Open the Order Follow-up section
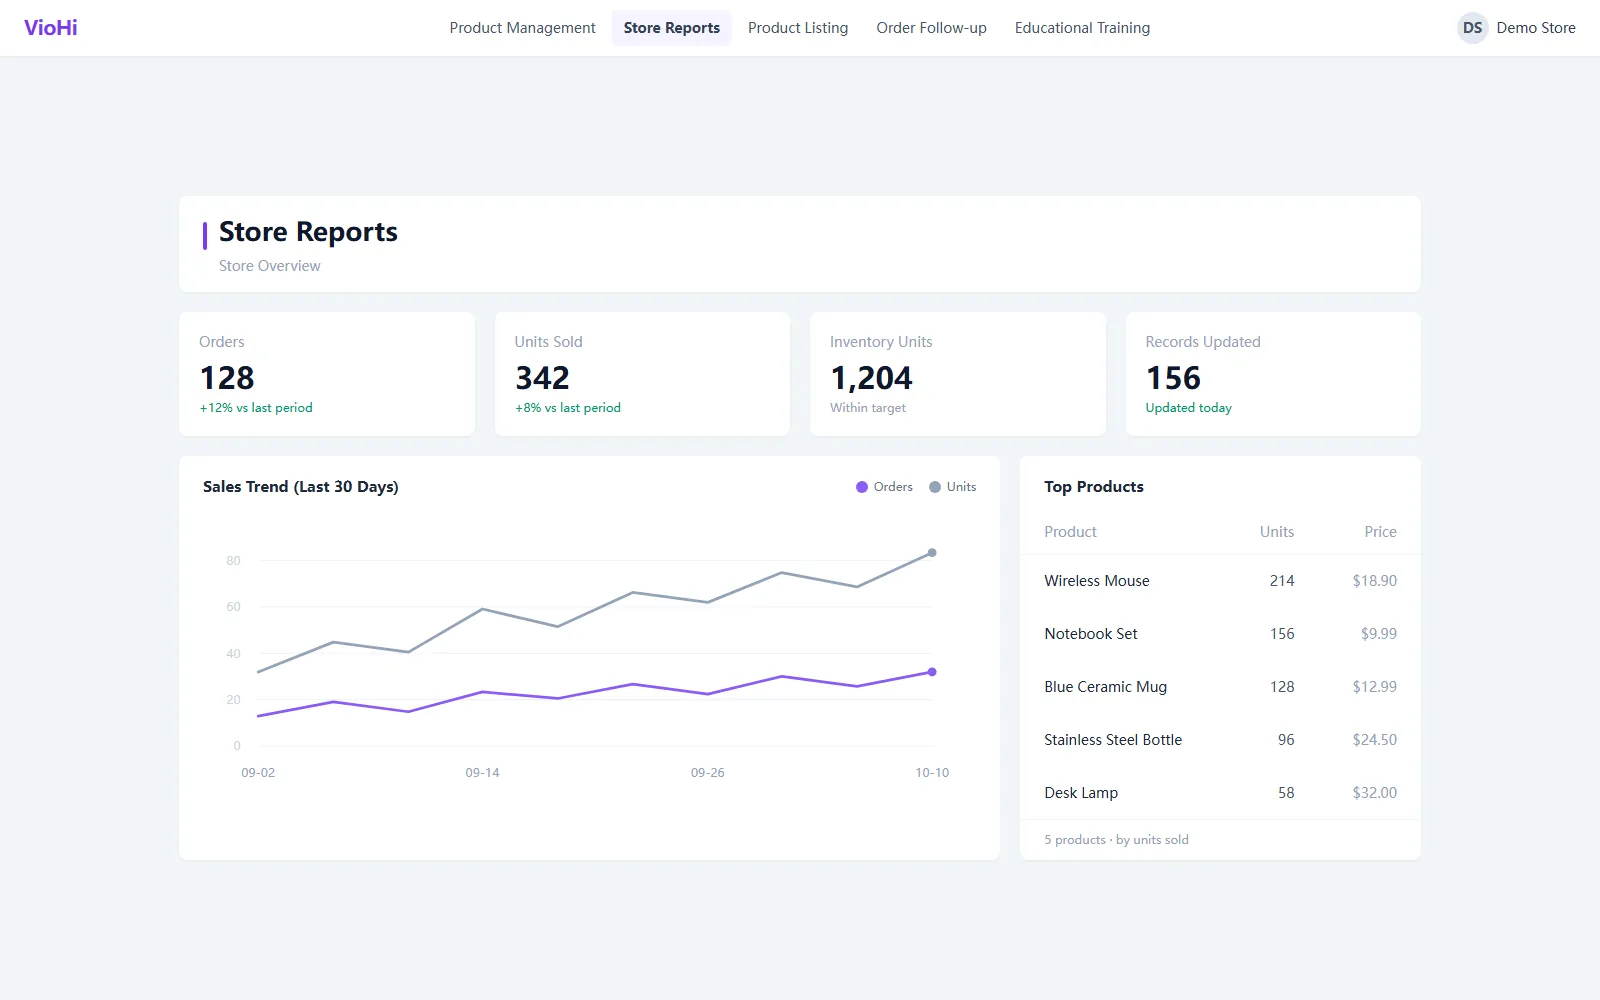The image size is (1600, 1000). (931, 28)
